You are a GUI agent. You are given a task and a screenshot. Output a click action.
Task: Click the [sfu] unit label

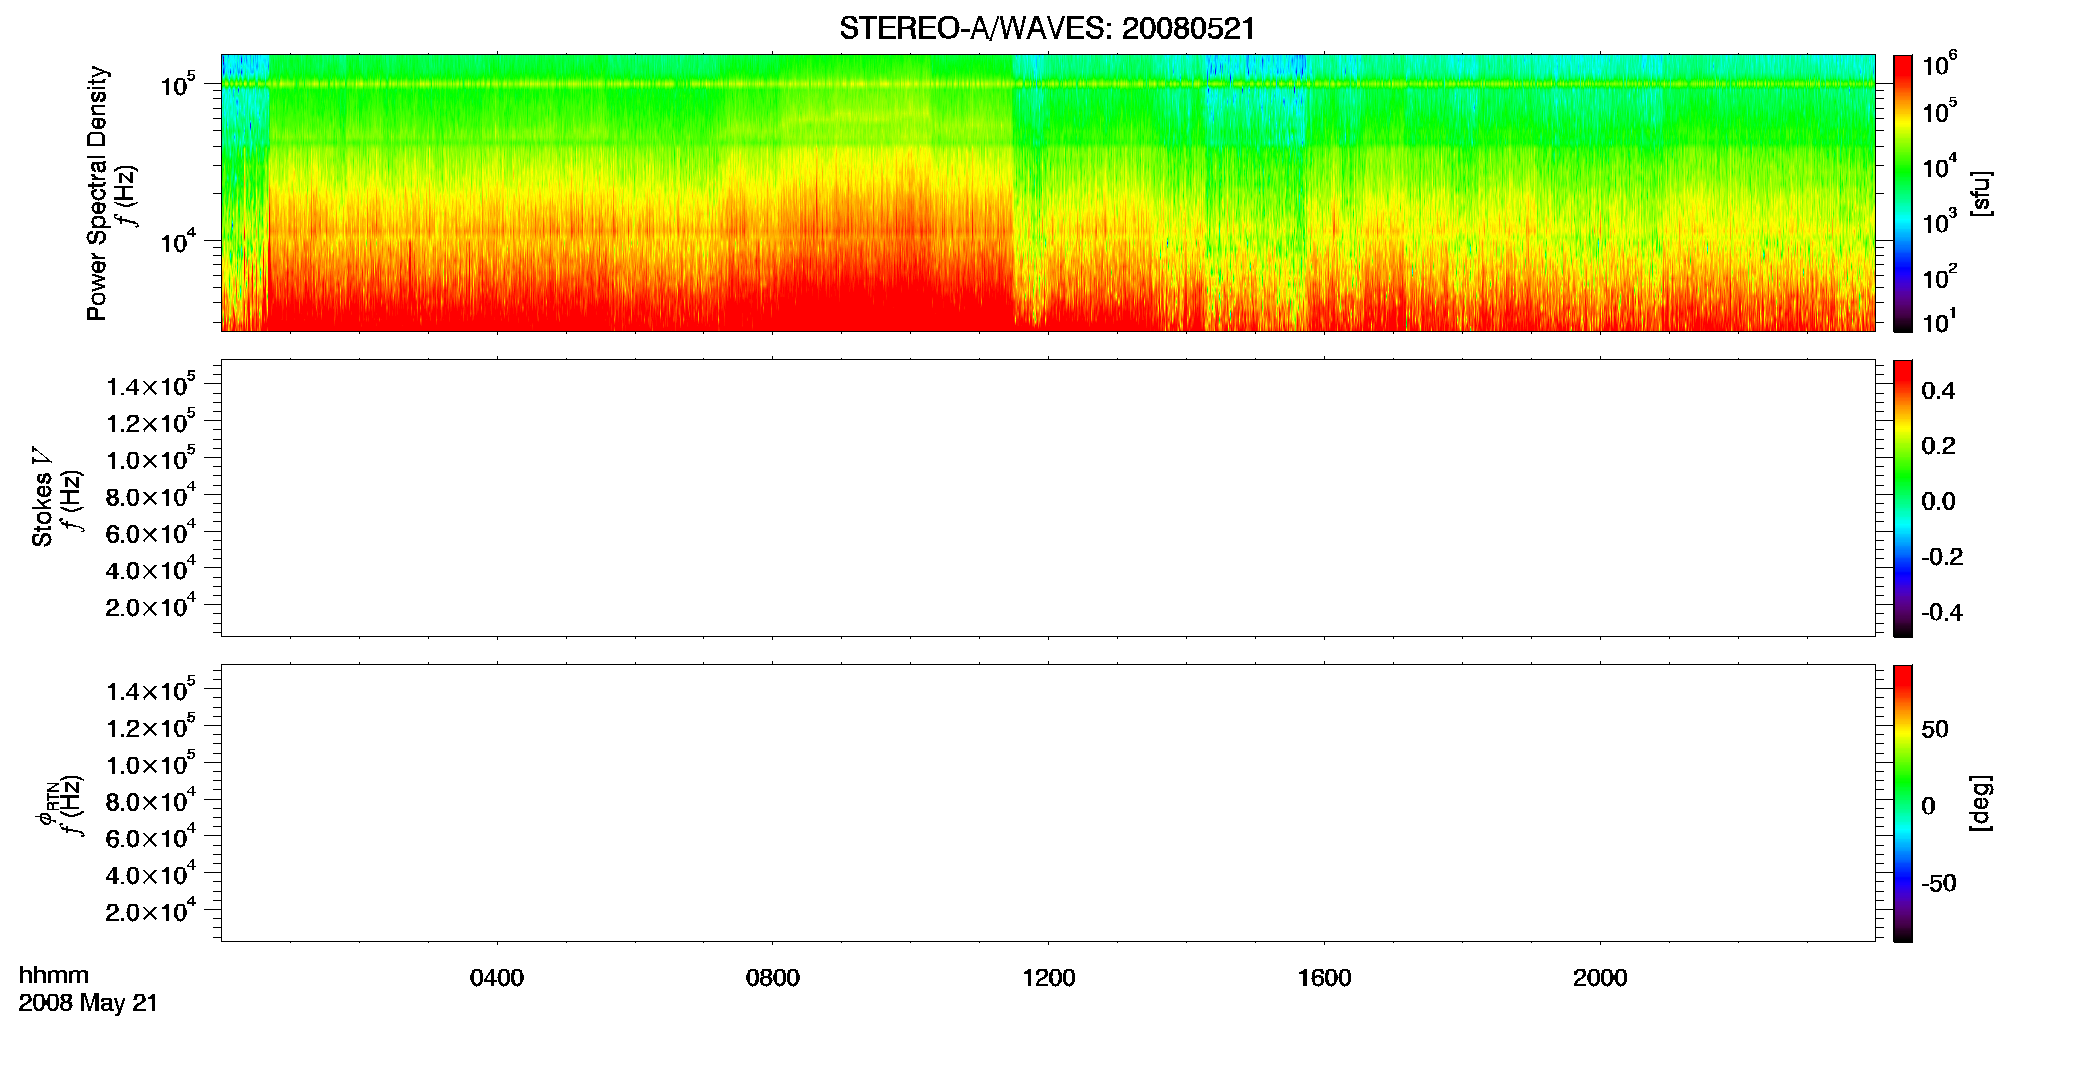1981,193
